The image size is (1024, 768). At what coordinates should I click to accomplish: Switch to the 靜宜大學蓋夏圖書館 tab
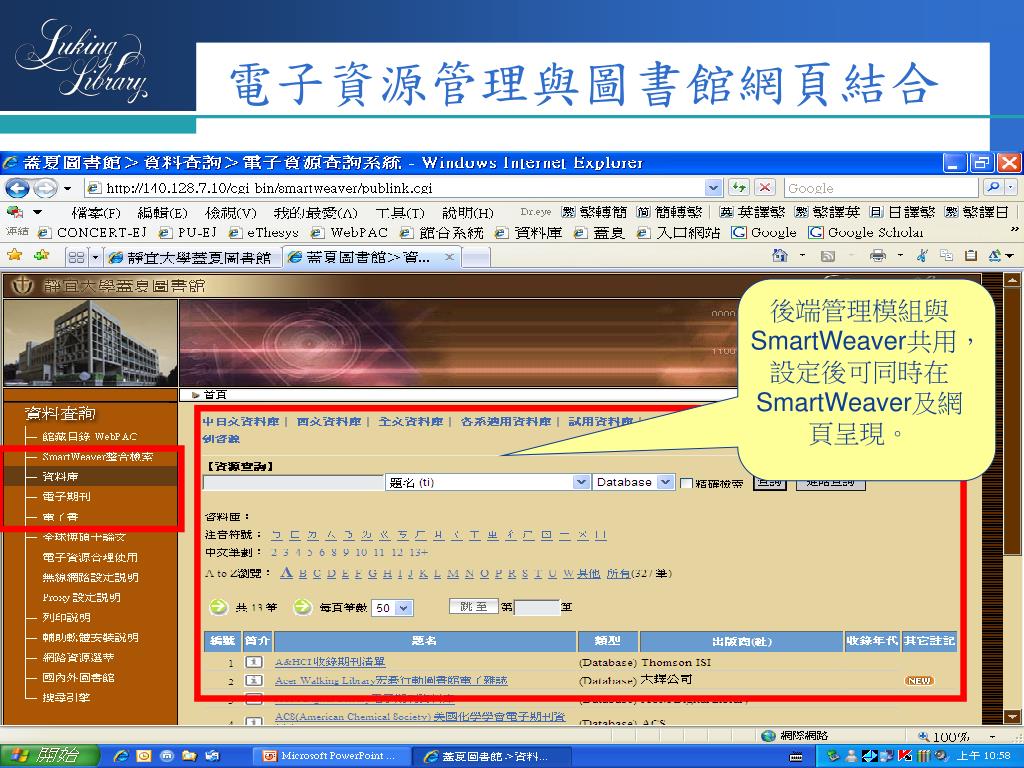(x=192, y=257)
